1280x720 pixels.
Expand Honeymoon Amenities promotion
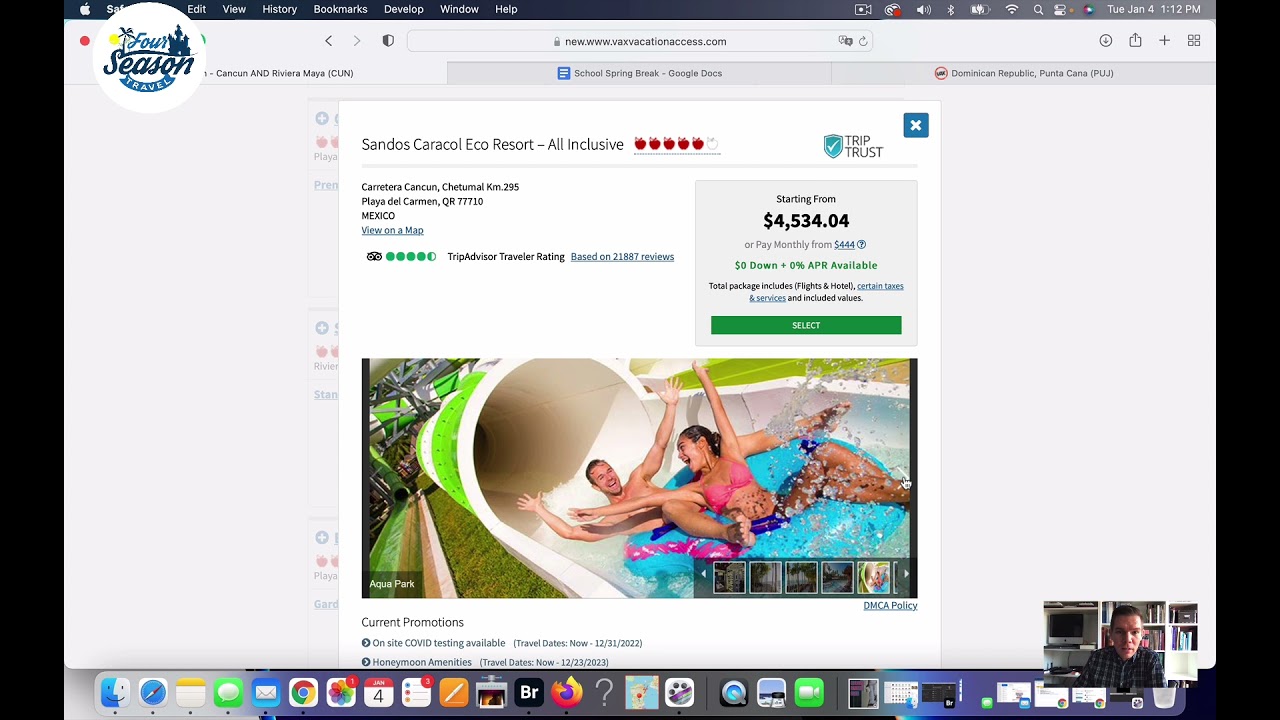click(x=416, y=662)
